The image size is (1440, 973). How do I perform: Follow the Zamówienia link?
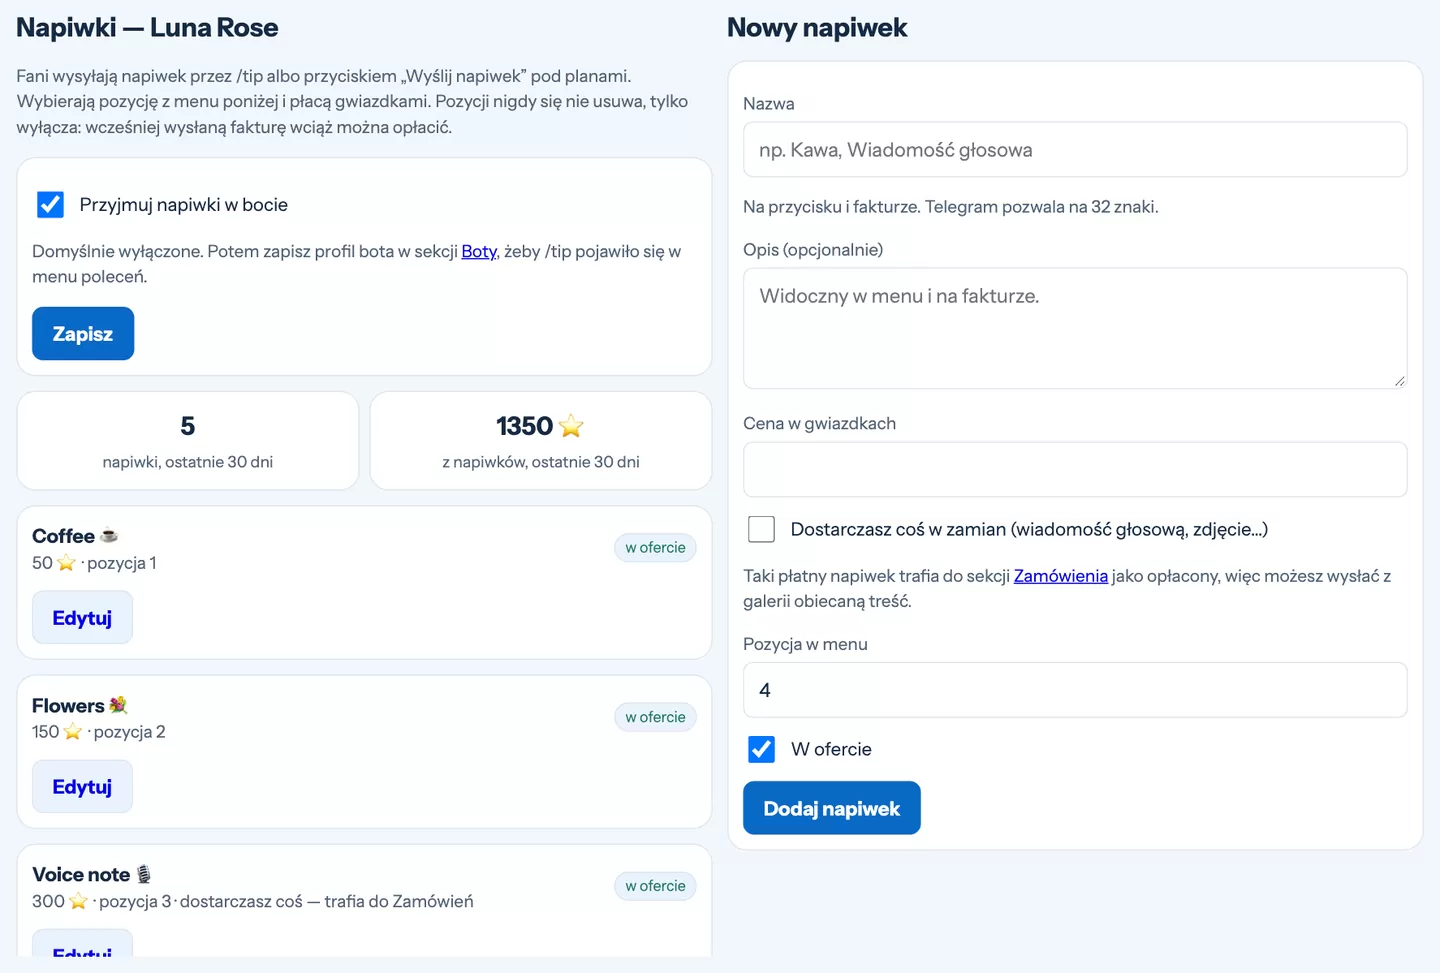coord(1061,576)
